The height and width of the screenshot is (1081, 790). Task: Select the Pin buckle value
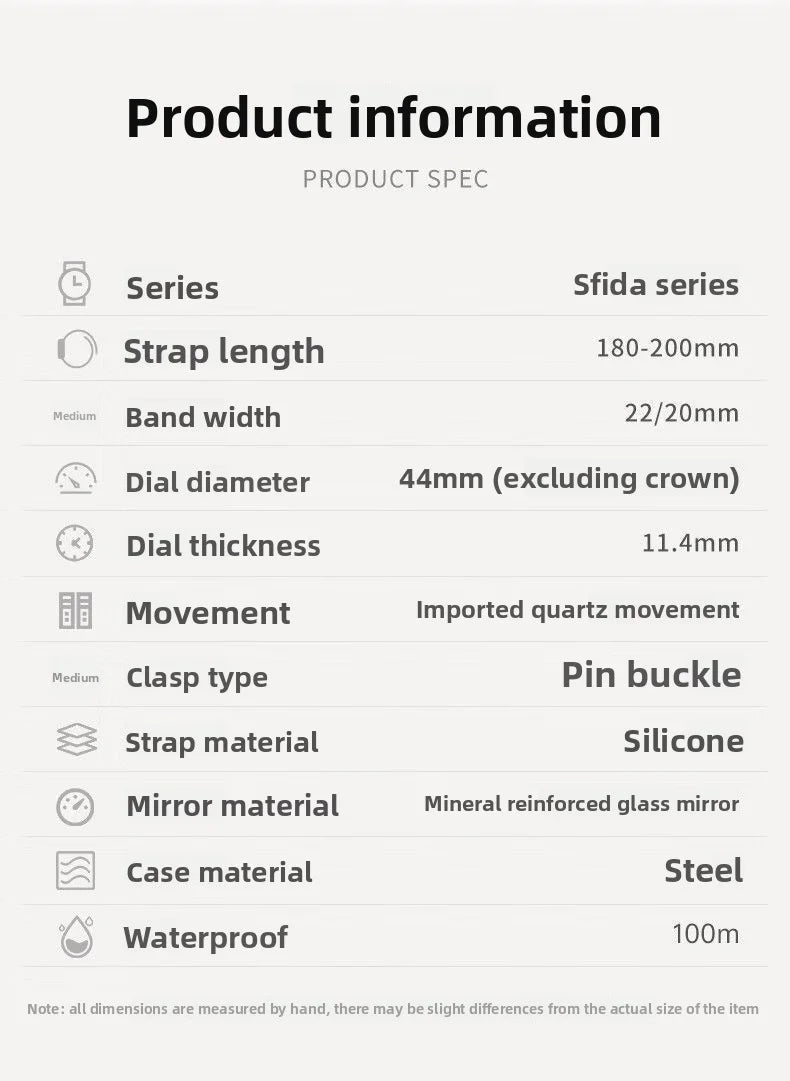(651, 675)
